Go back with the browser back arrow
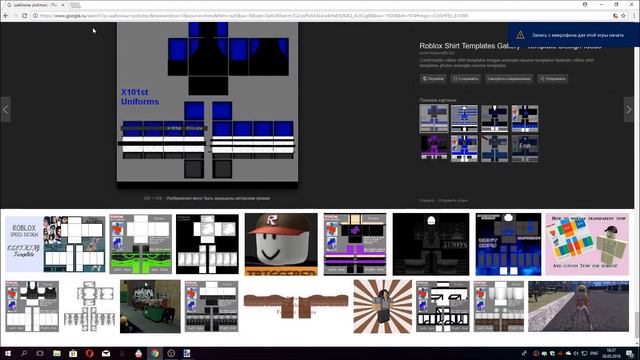 [6, 16]
